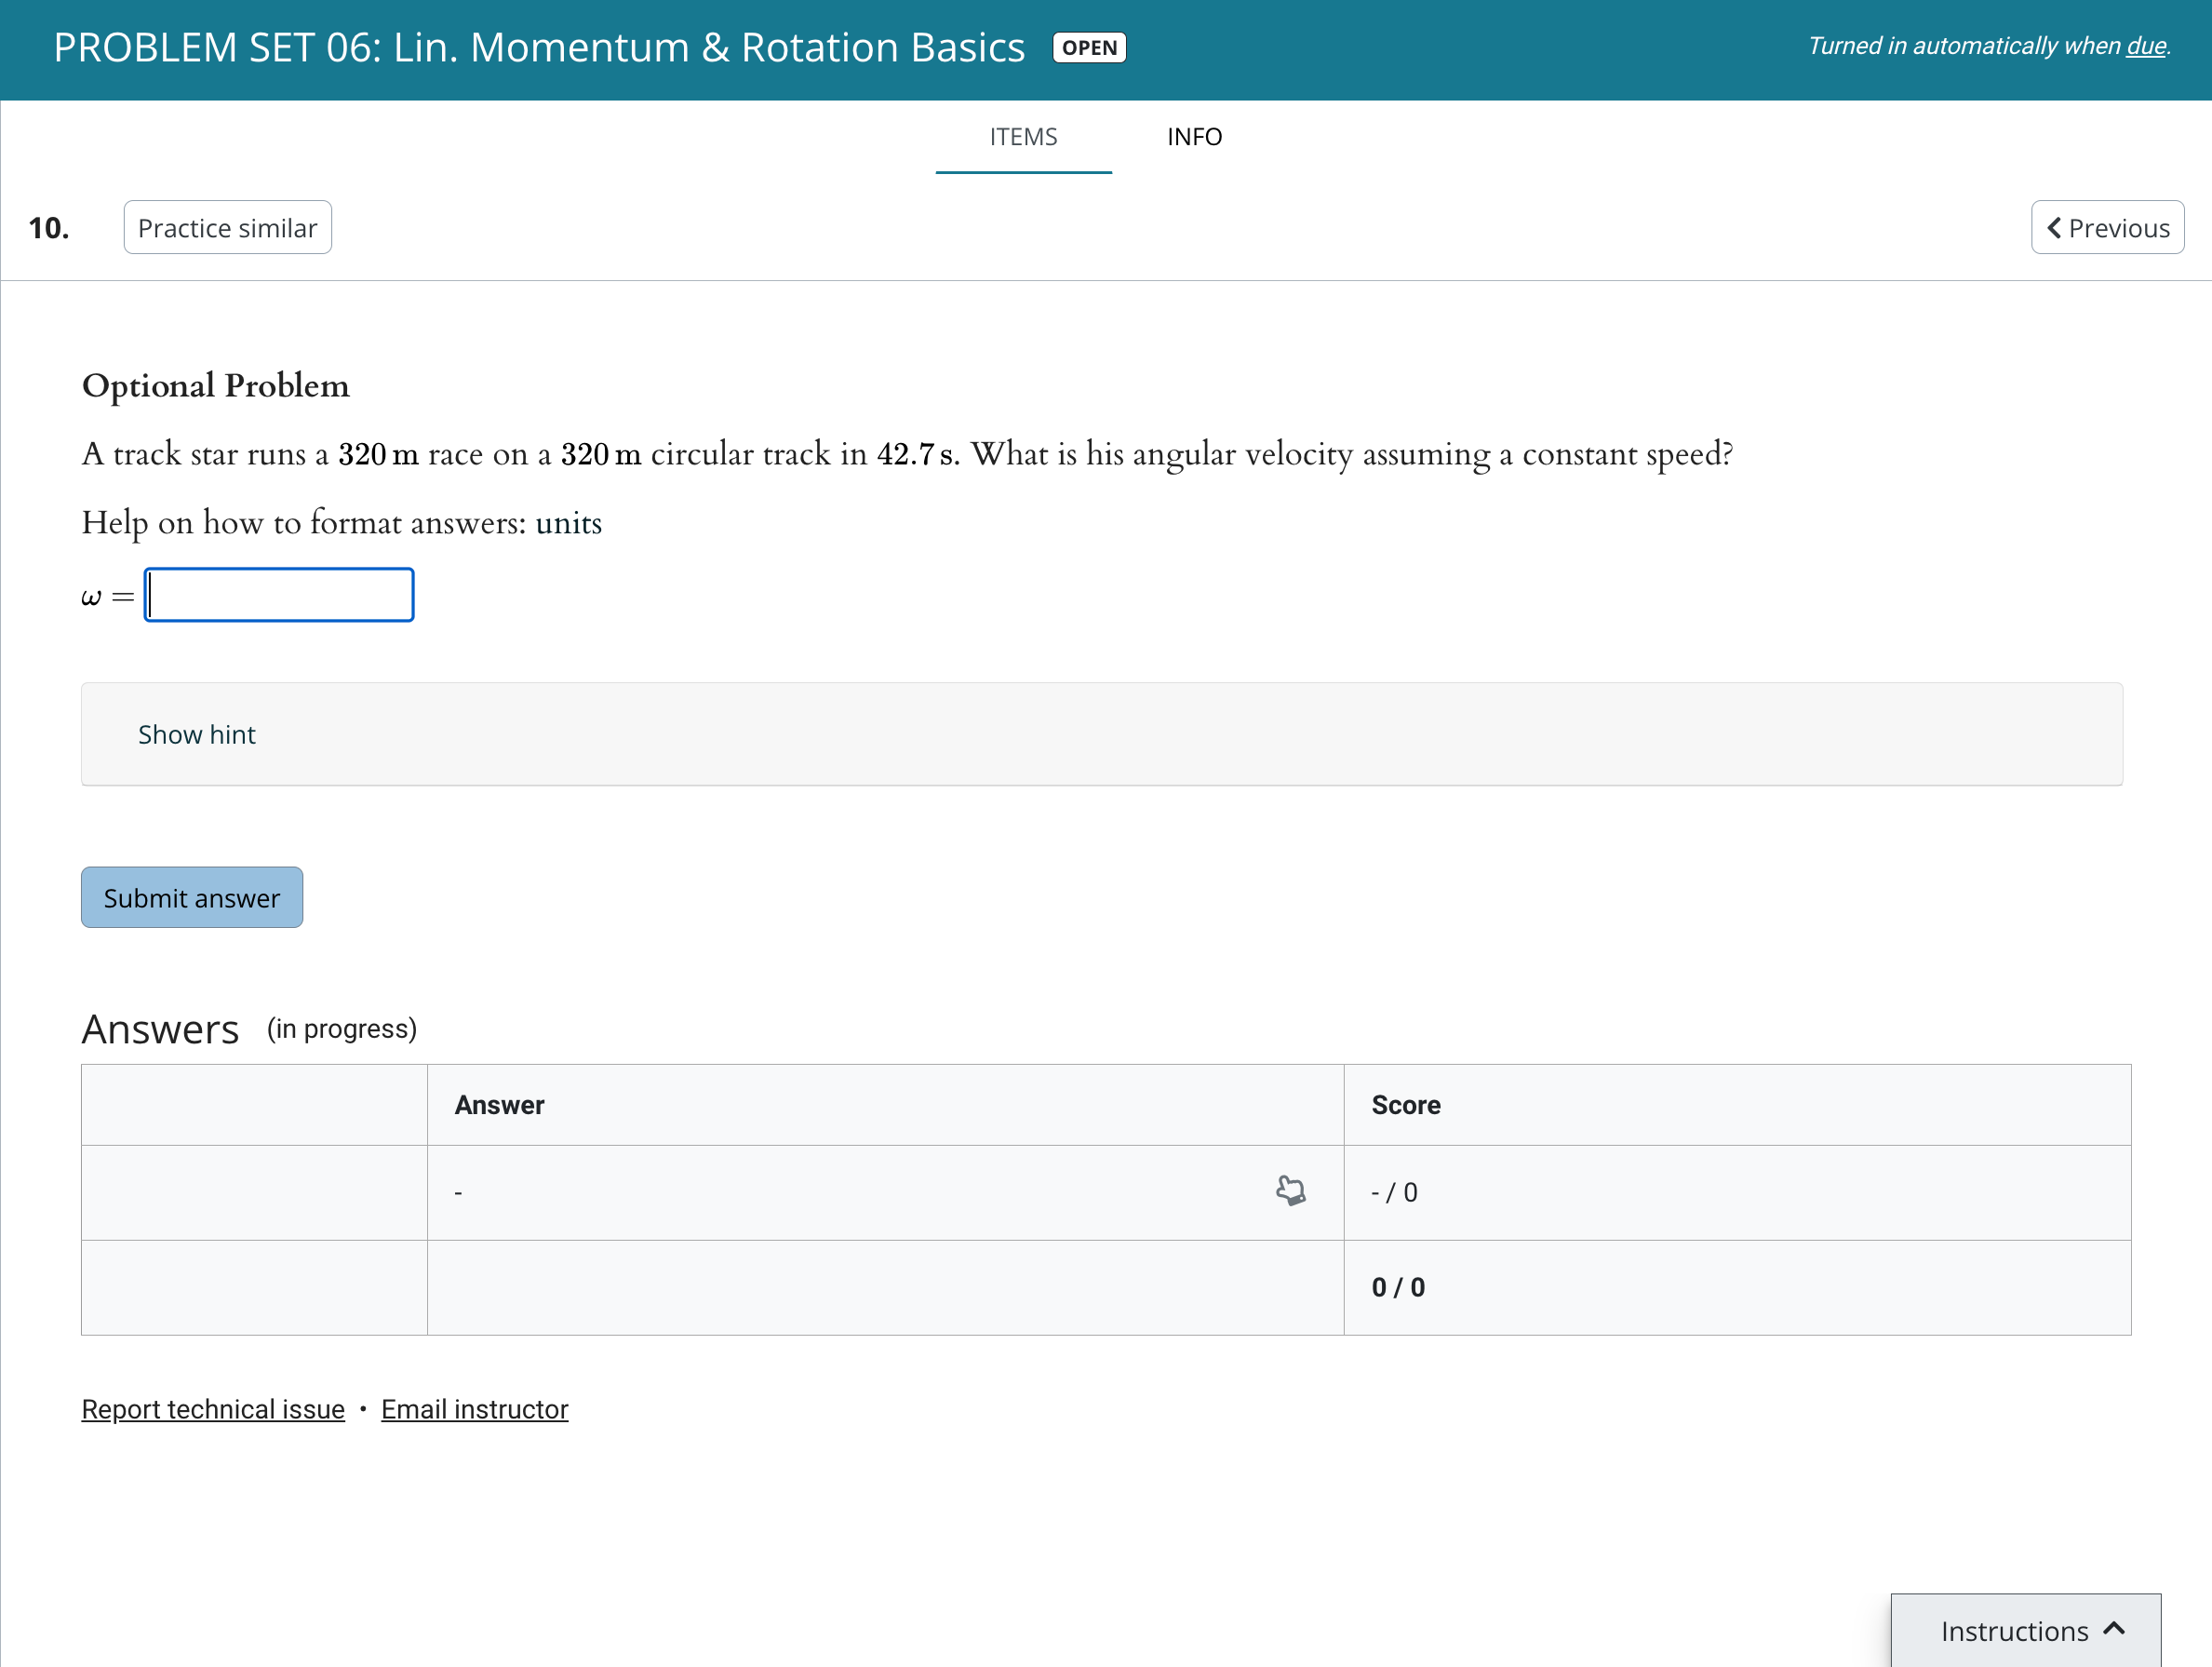Click the Instructions caret-up icon
Screen dimensions: 2212x1667
[2114, 1629]
